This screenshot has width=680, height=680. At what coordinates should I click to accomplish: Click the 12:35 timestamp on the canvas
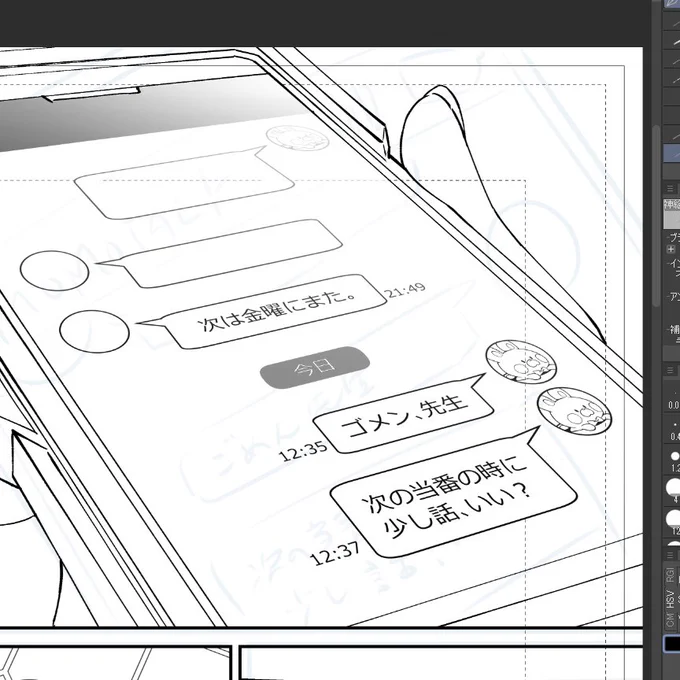(x=303, y=451)
